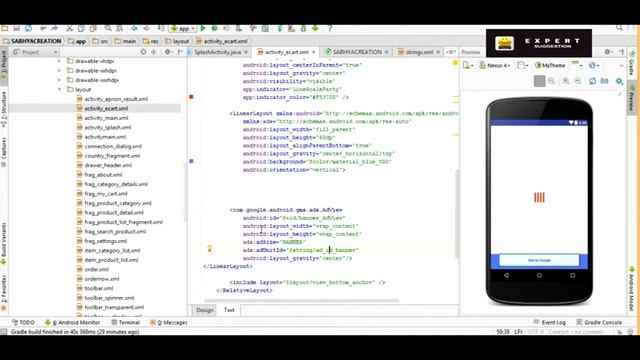Open the Android Monitor tool window
The width and height of the screenshot is (640, 360).
pos(72,322)
